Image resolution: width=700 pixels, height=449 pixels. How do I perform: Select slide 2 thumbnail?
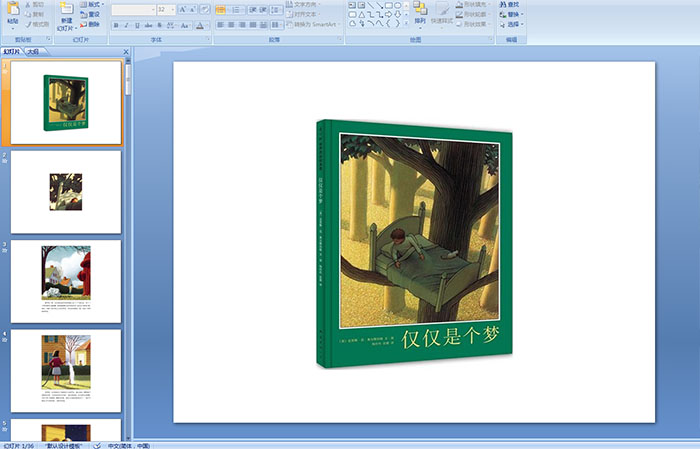point(66,192)
